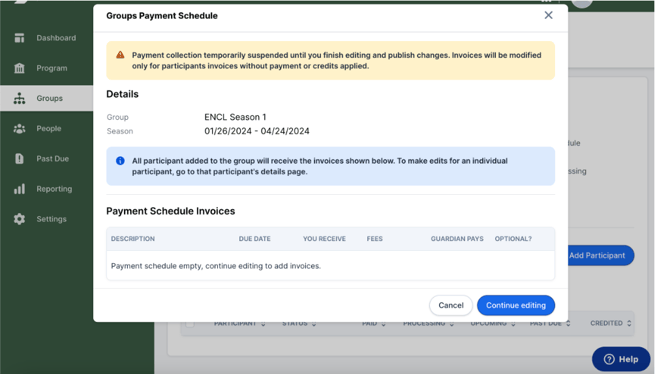
Task: Open the Reporting bar chart icon
Action: point(19,189)
